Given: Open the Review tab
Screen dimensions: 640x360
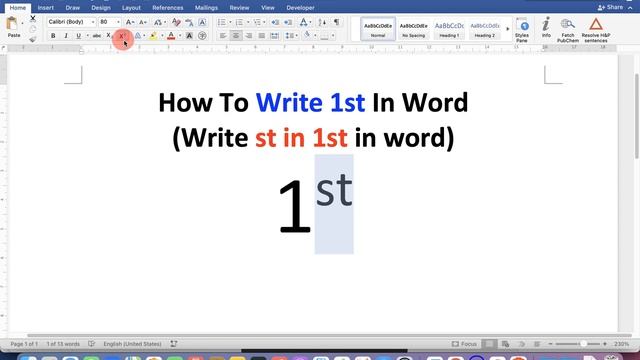Looking at the screenshot, I should (239, 8).
